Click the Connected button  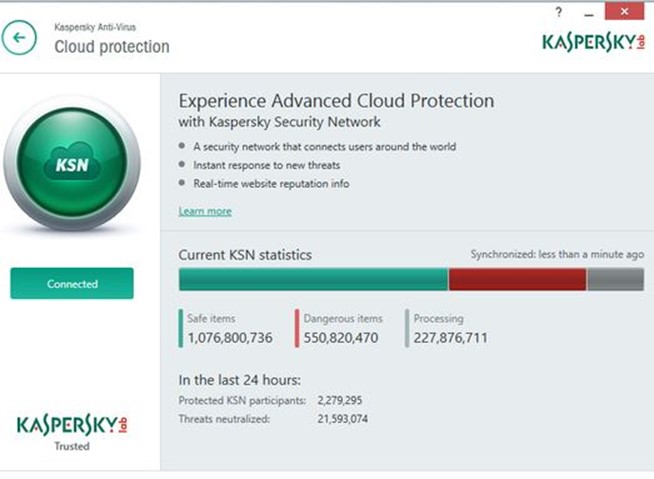coord(72,284)
